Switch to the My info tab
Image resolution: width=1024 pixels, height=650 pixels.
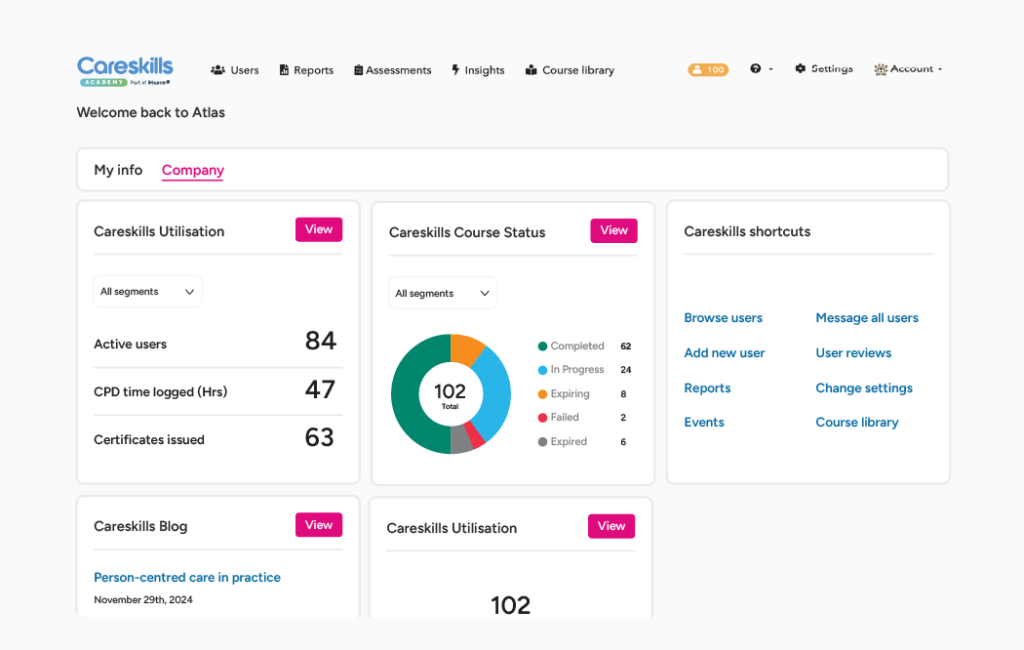(x=118, y=170)
